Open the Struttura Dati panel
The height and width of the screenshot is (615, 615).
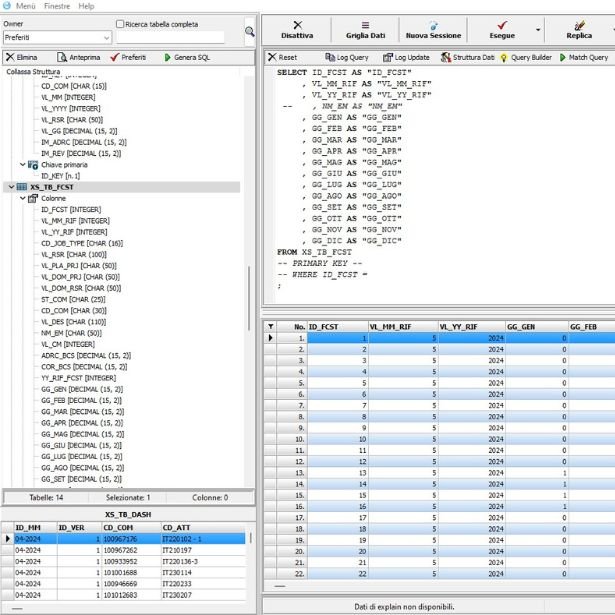coord(467,58)
